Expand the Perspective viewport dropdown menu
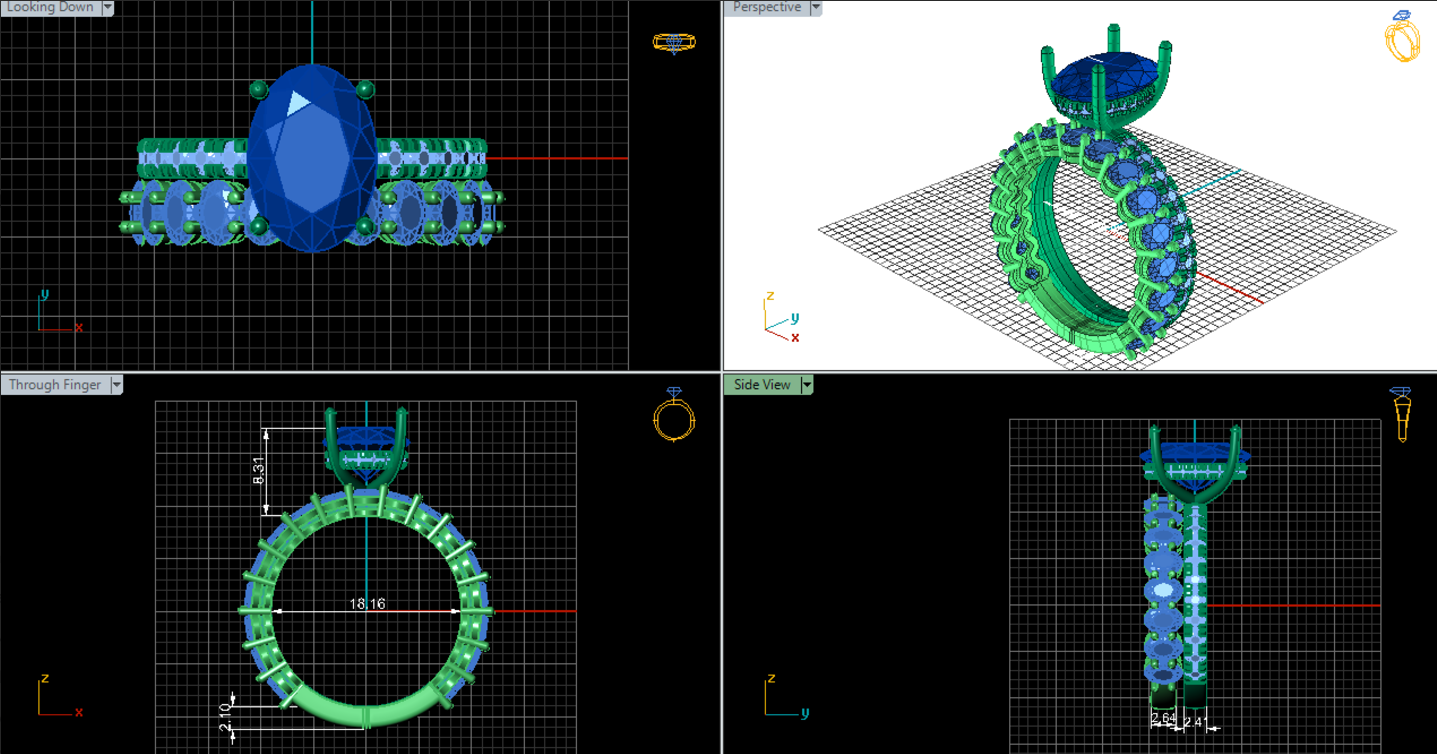The height and width of the screenshot is (754, 1437). point(815,8)
